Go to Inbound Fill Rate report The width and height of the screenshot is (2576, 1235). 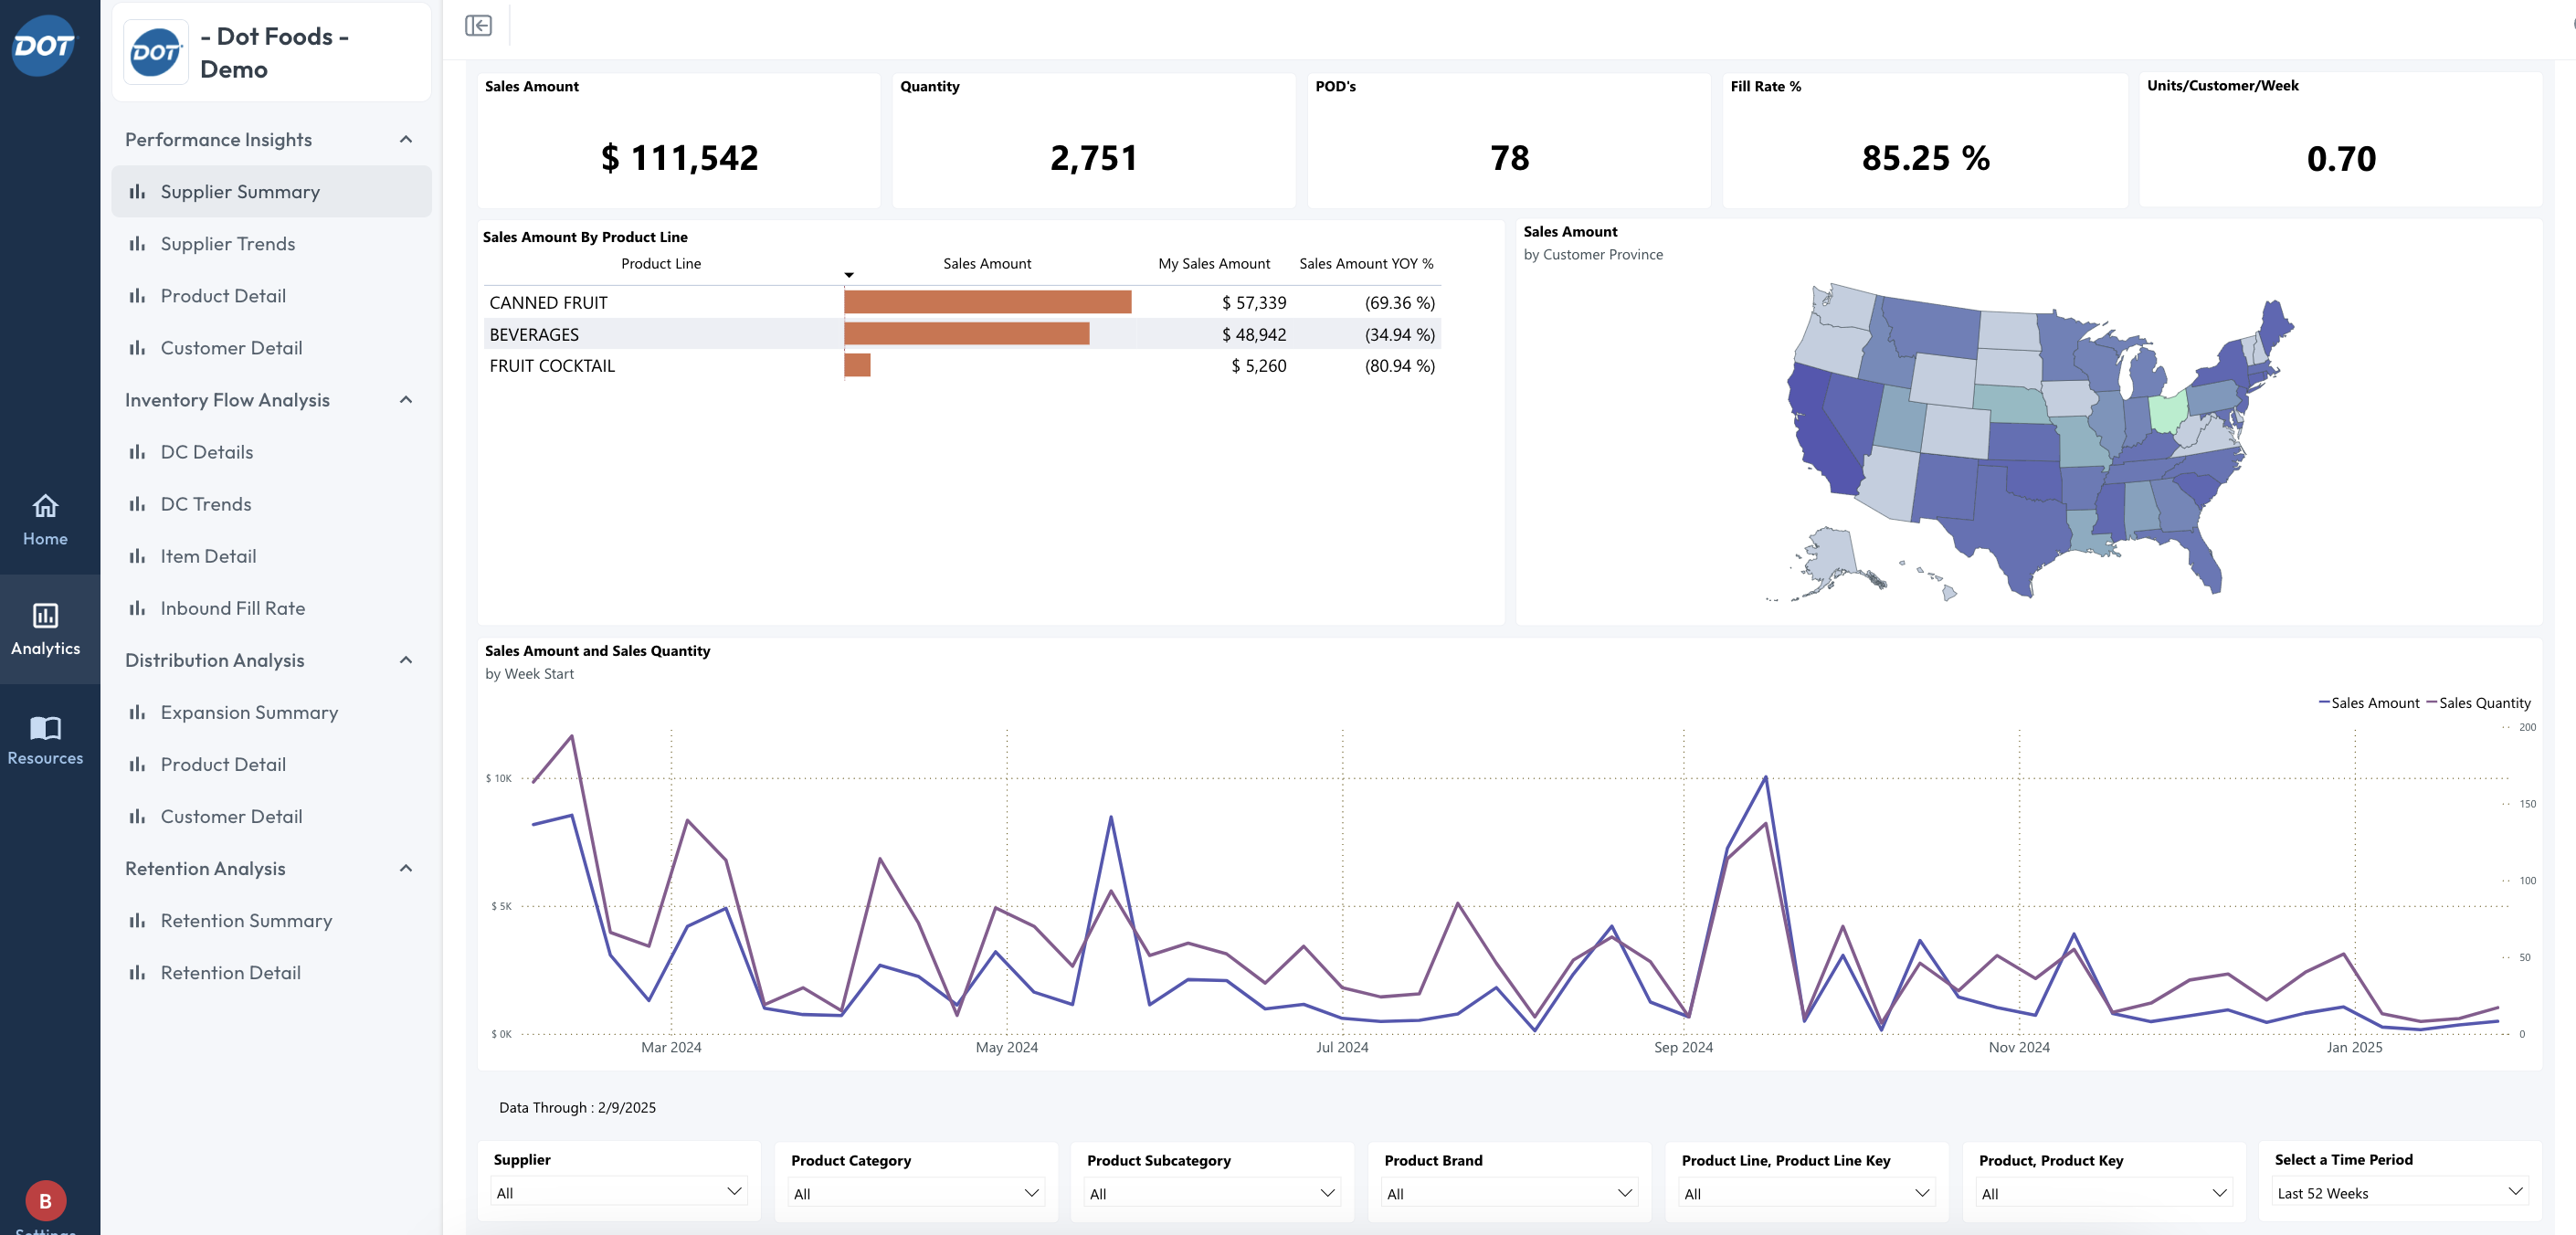point(232,608)
